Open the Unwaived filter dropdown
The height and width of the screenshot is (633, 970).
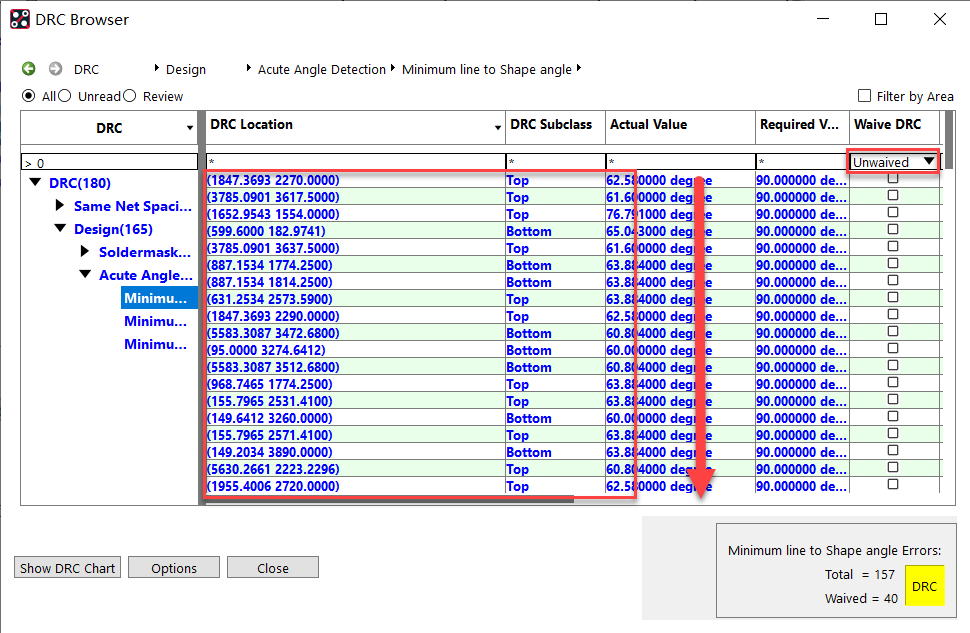929,162
